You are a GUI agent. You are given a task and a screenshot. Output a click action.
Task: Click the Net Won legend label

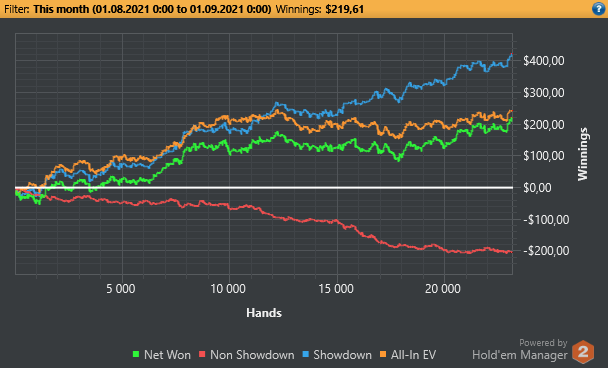tap(167, 355)
